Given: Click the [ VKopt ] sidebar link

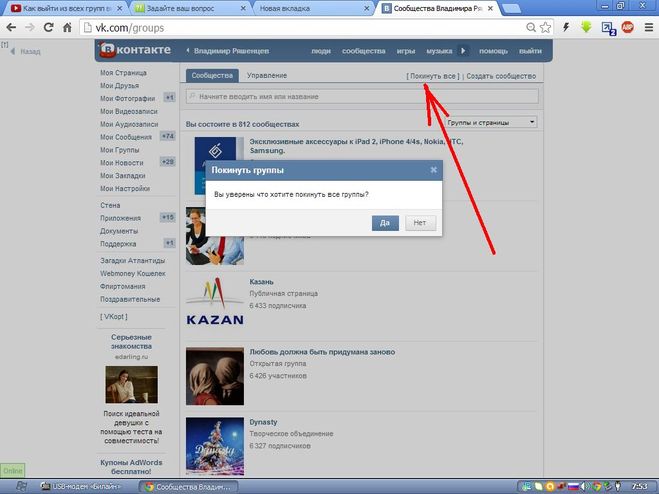Looking at the screenshot, I should tap(113, 317).
